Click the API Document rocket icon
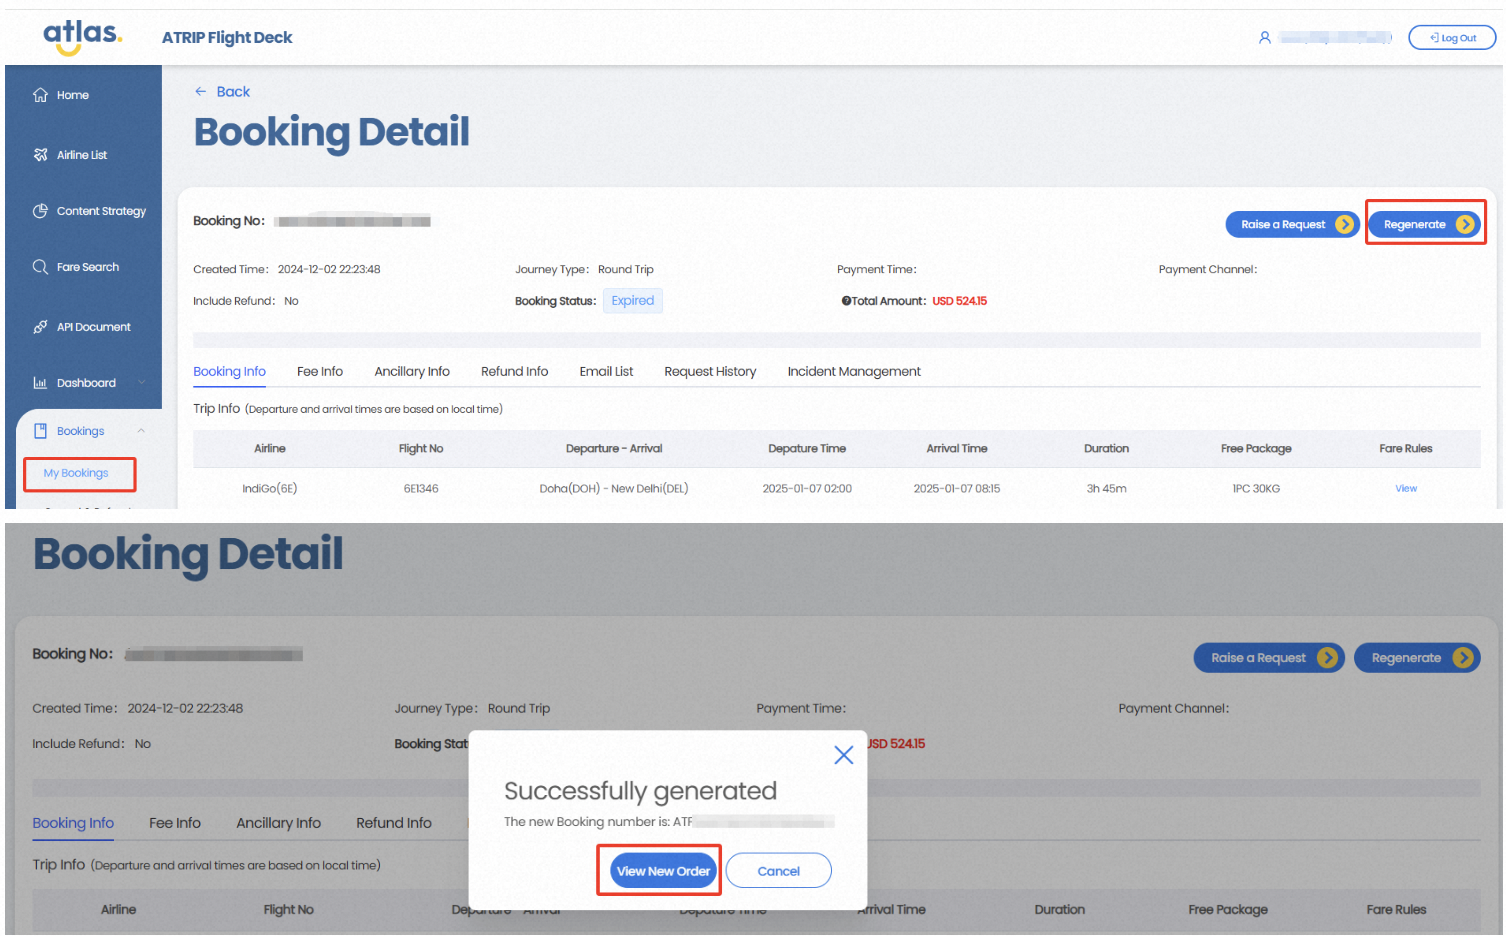This screenshot has width=1506, height=936. pyautogui.click(x=40, y=327)
